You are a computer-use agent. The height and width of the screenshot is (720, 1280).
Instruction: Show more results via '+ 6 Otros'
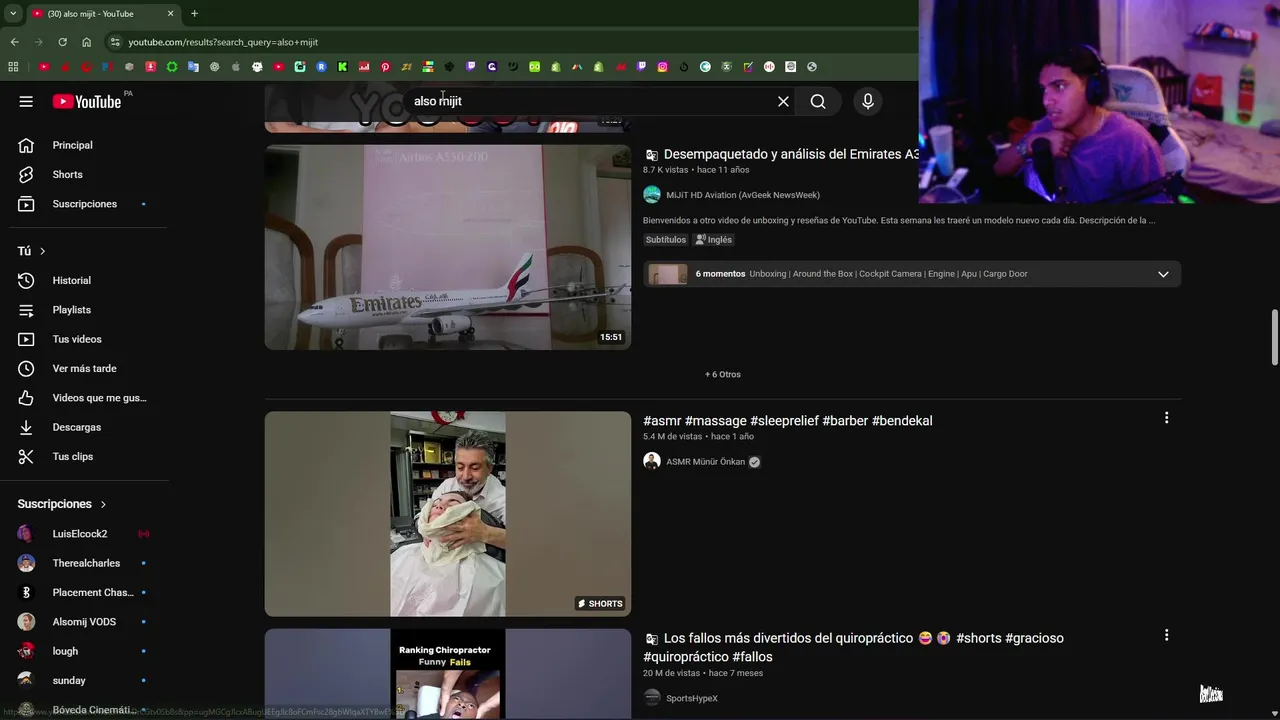723,374
